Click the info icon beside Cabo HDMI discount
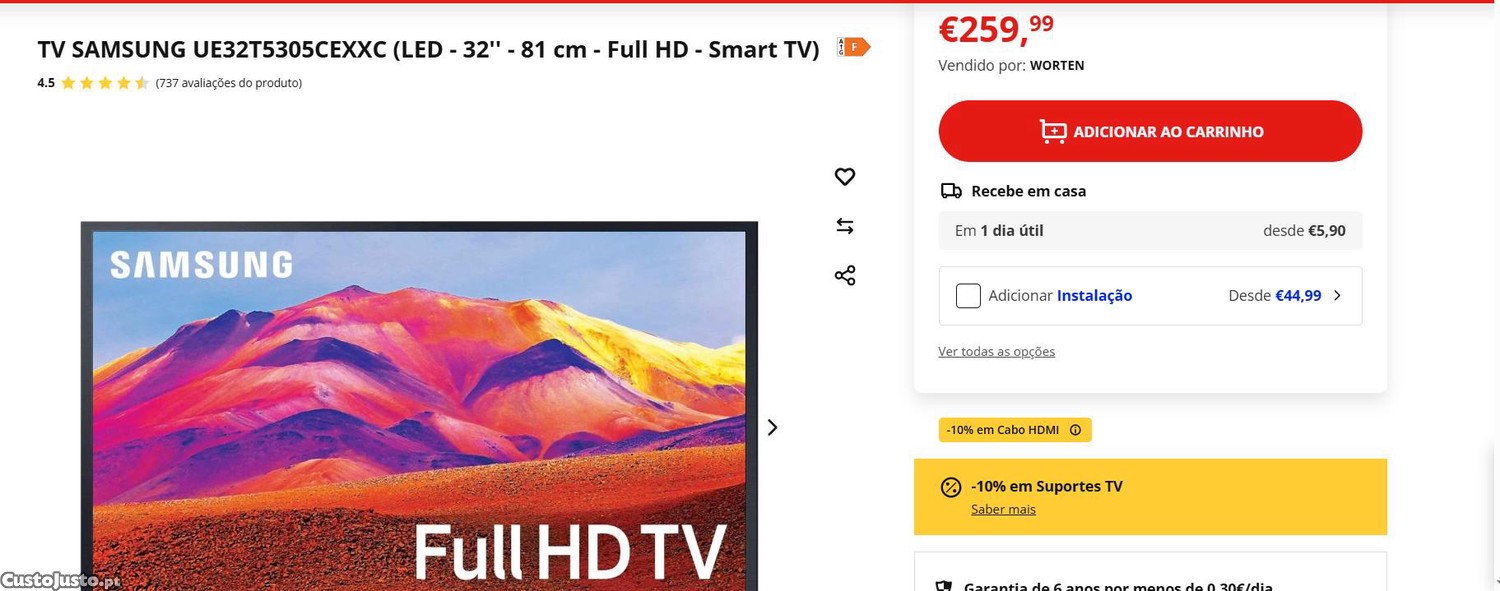Image resolution: width=1500 pixels, height=591 pixels. click(x=1075, y=430)
